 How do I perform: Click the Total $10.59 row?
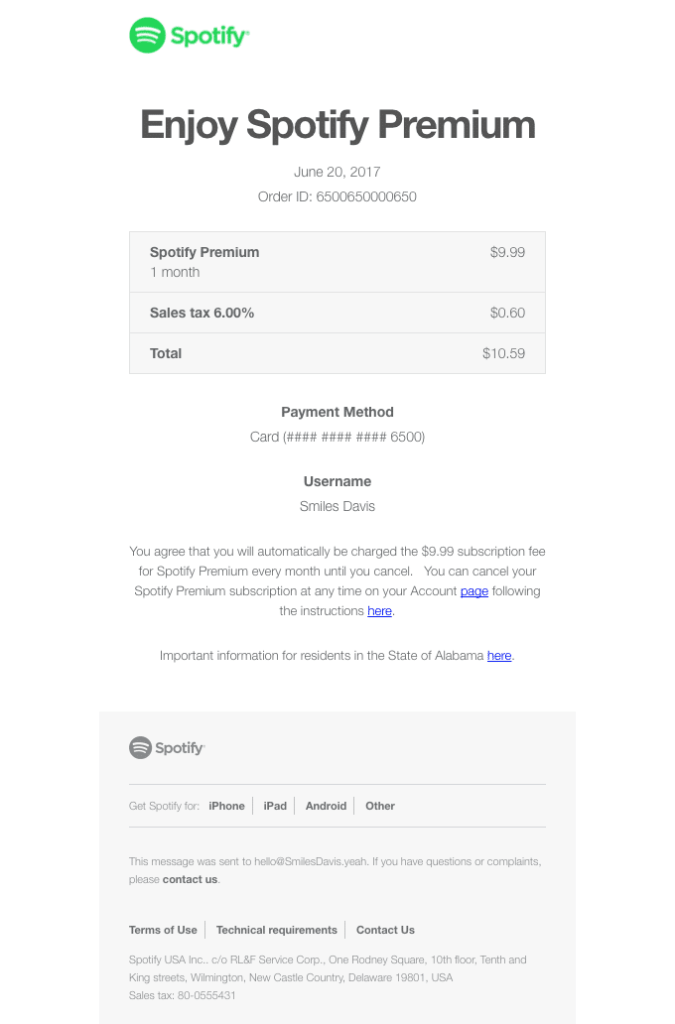[338, 353]
